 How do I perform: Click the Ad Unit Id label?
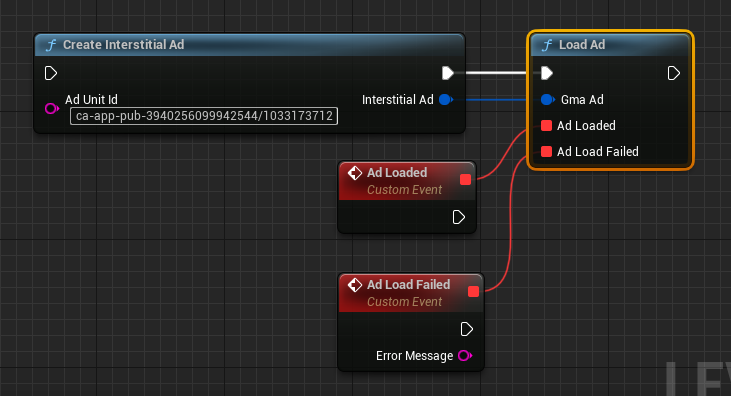coord(91,99)
